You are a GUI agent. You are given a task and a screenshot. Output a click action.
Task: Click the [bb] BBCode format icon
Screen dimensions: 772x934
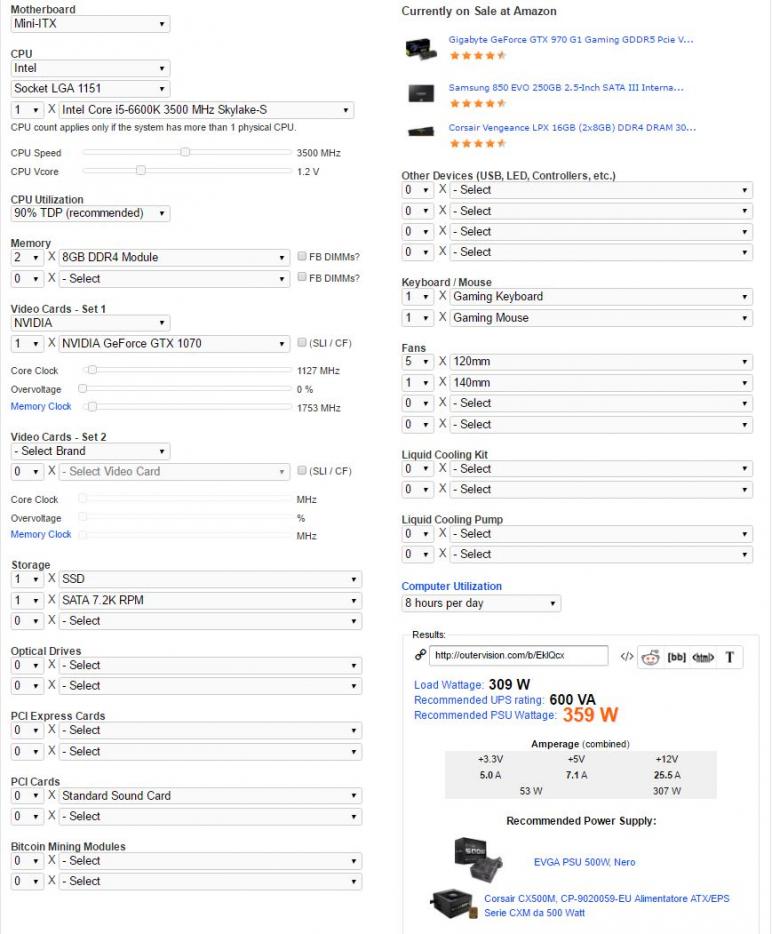[676, 657]
